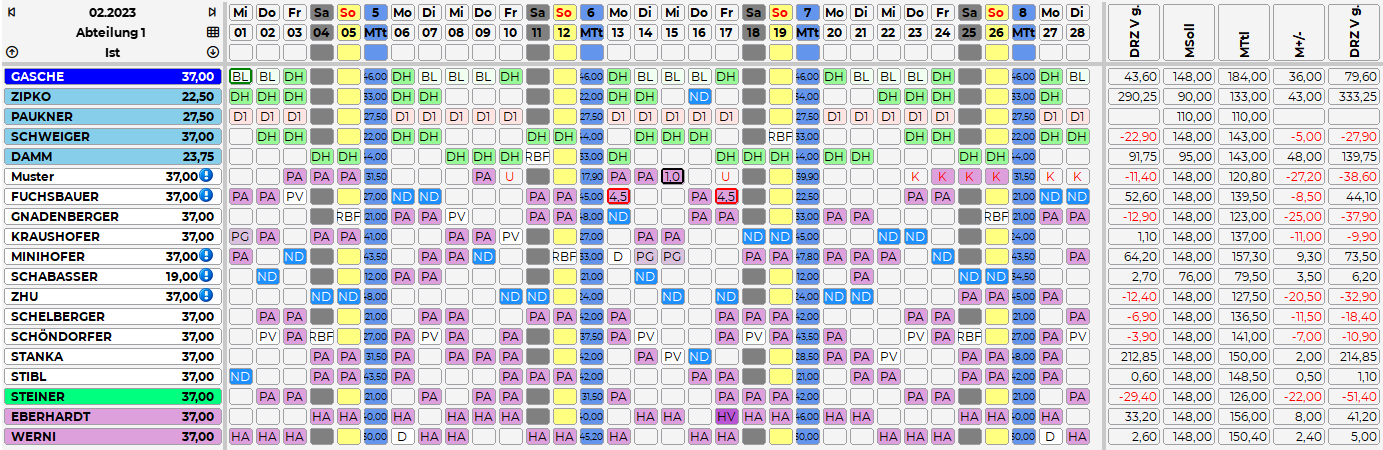The image size is (1383, 450).
Task: Click the blue alert icon next to ZHU
Action: click(x=206, y=296)
